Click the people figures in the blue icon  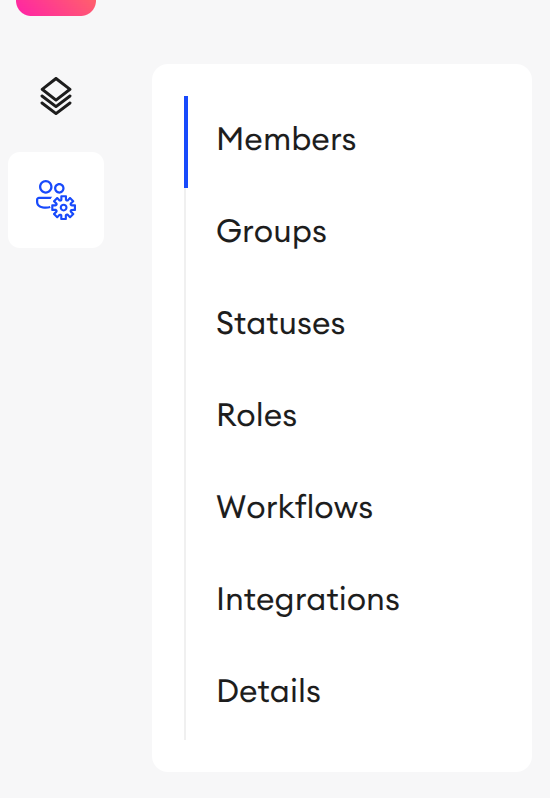point(47,194)
